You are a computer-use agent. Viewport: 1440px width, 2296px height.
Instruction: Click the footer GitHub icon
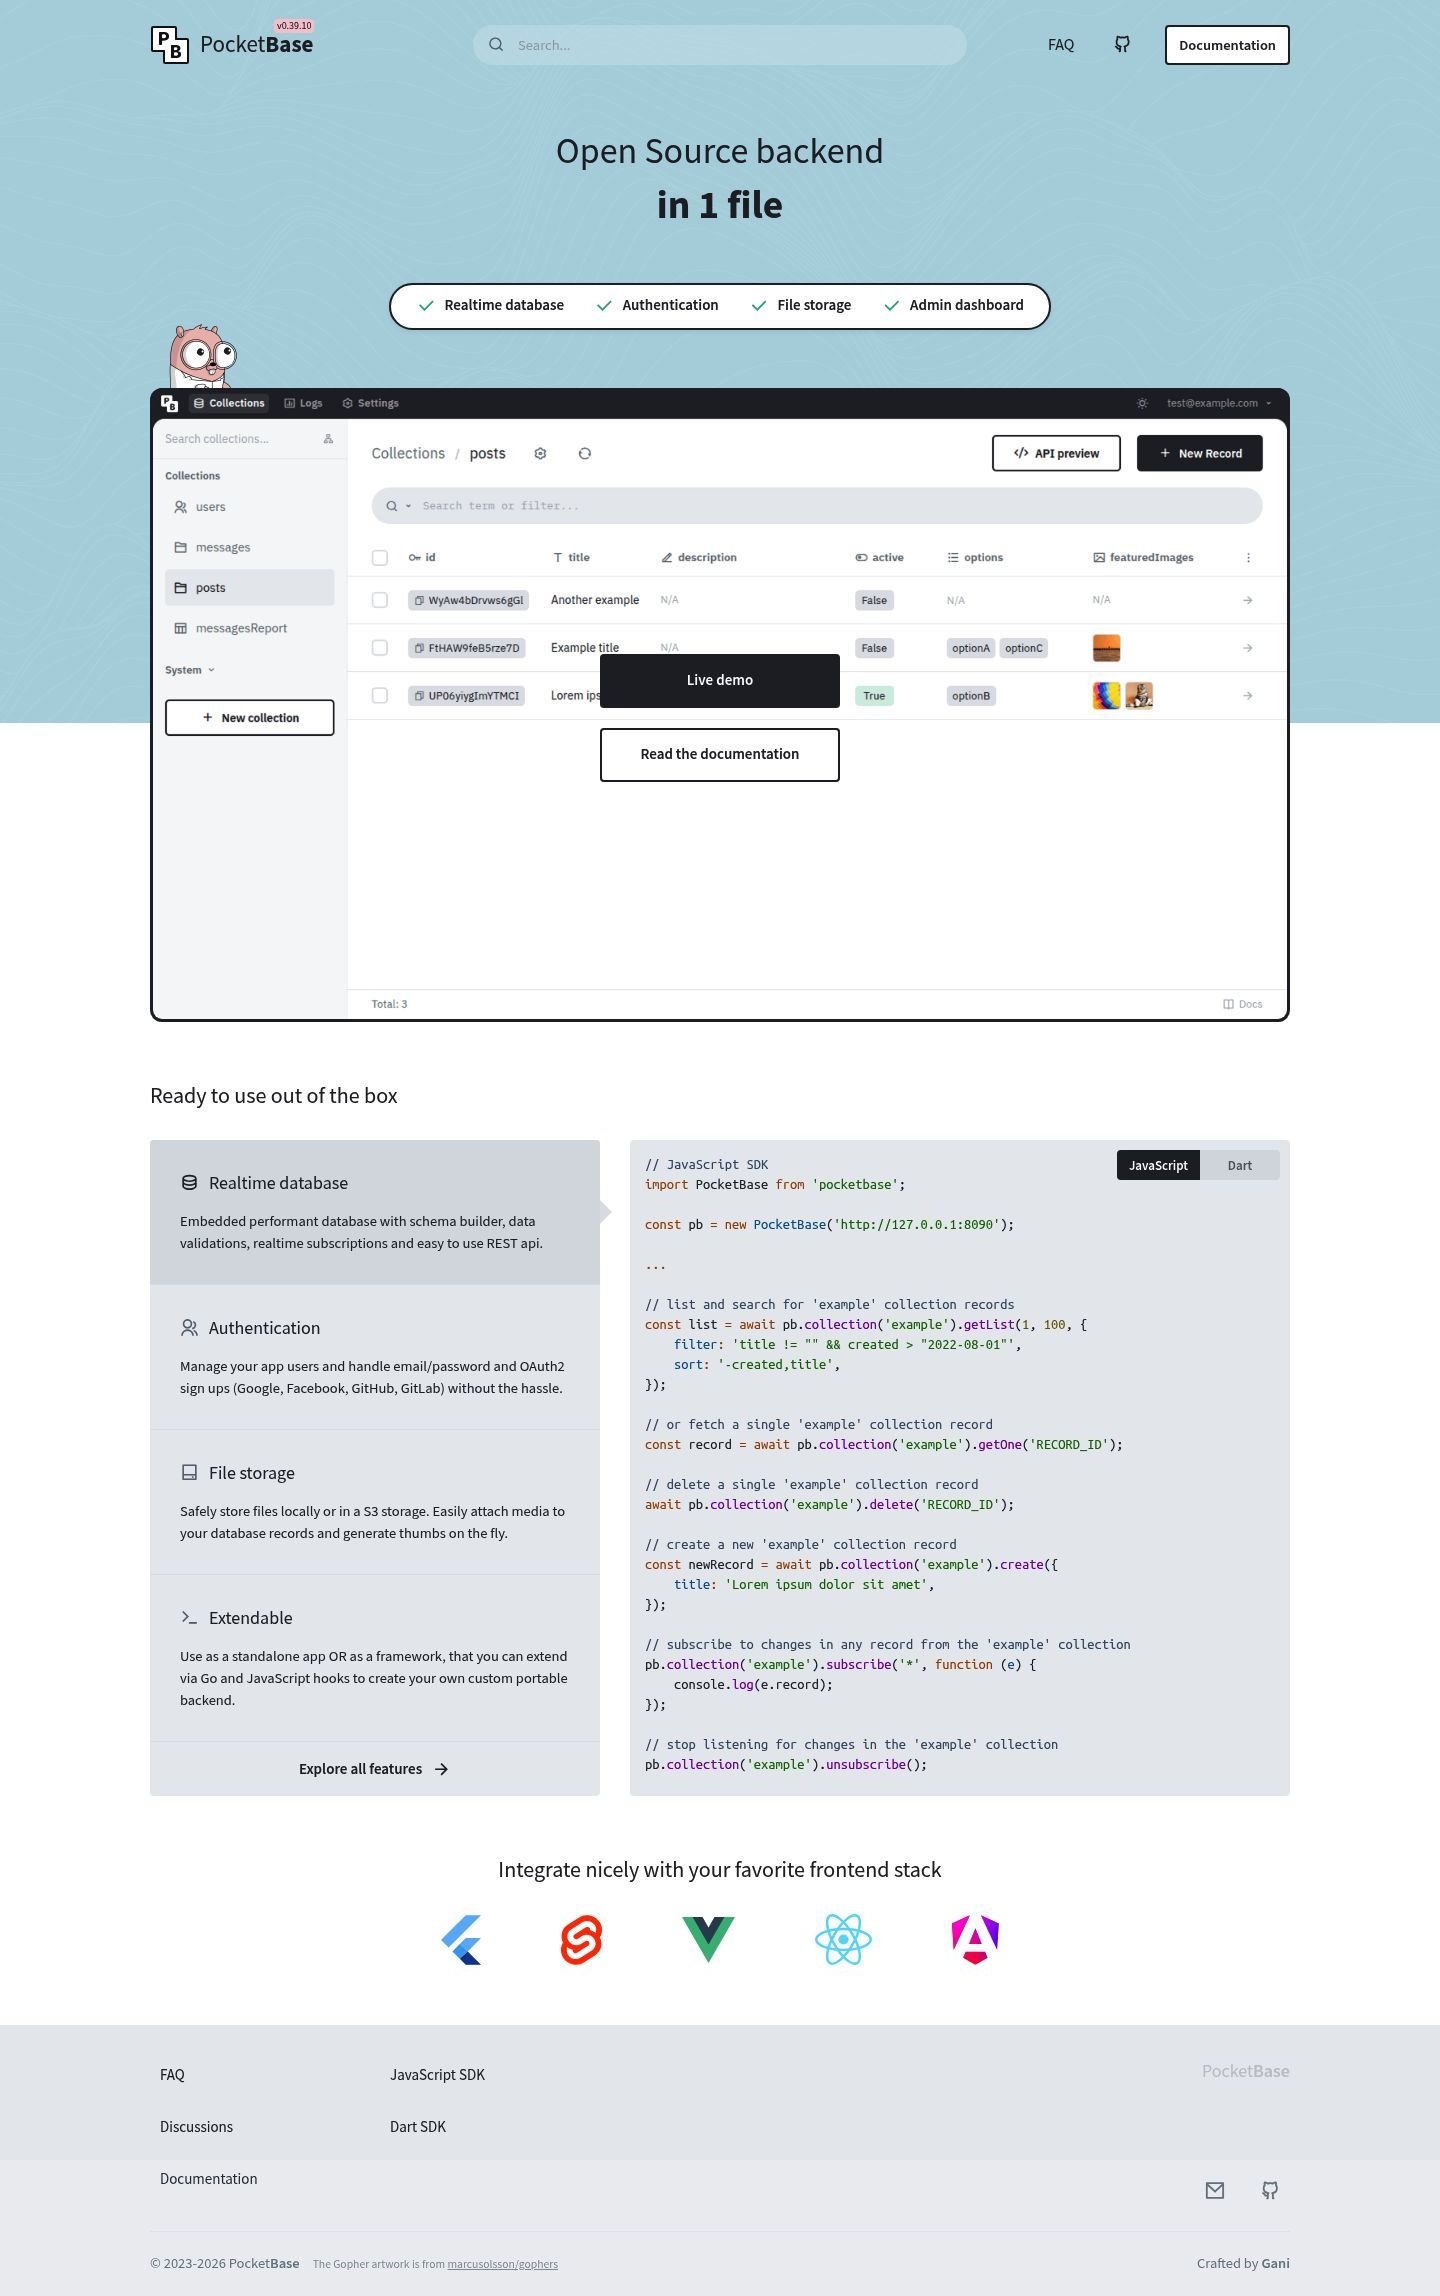(x=1270, y=2190)
